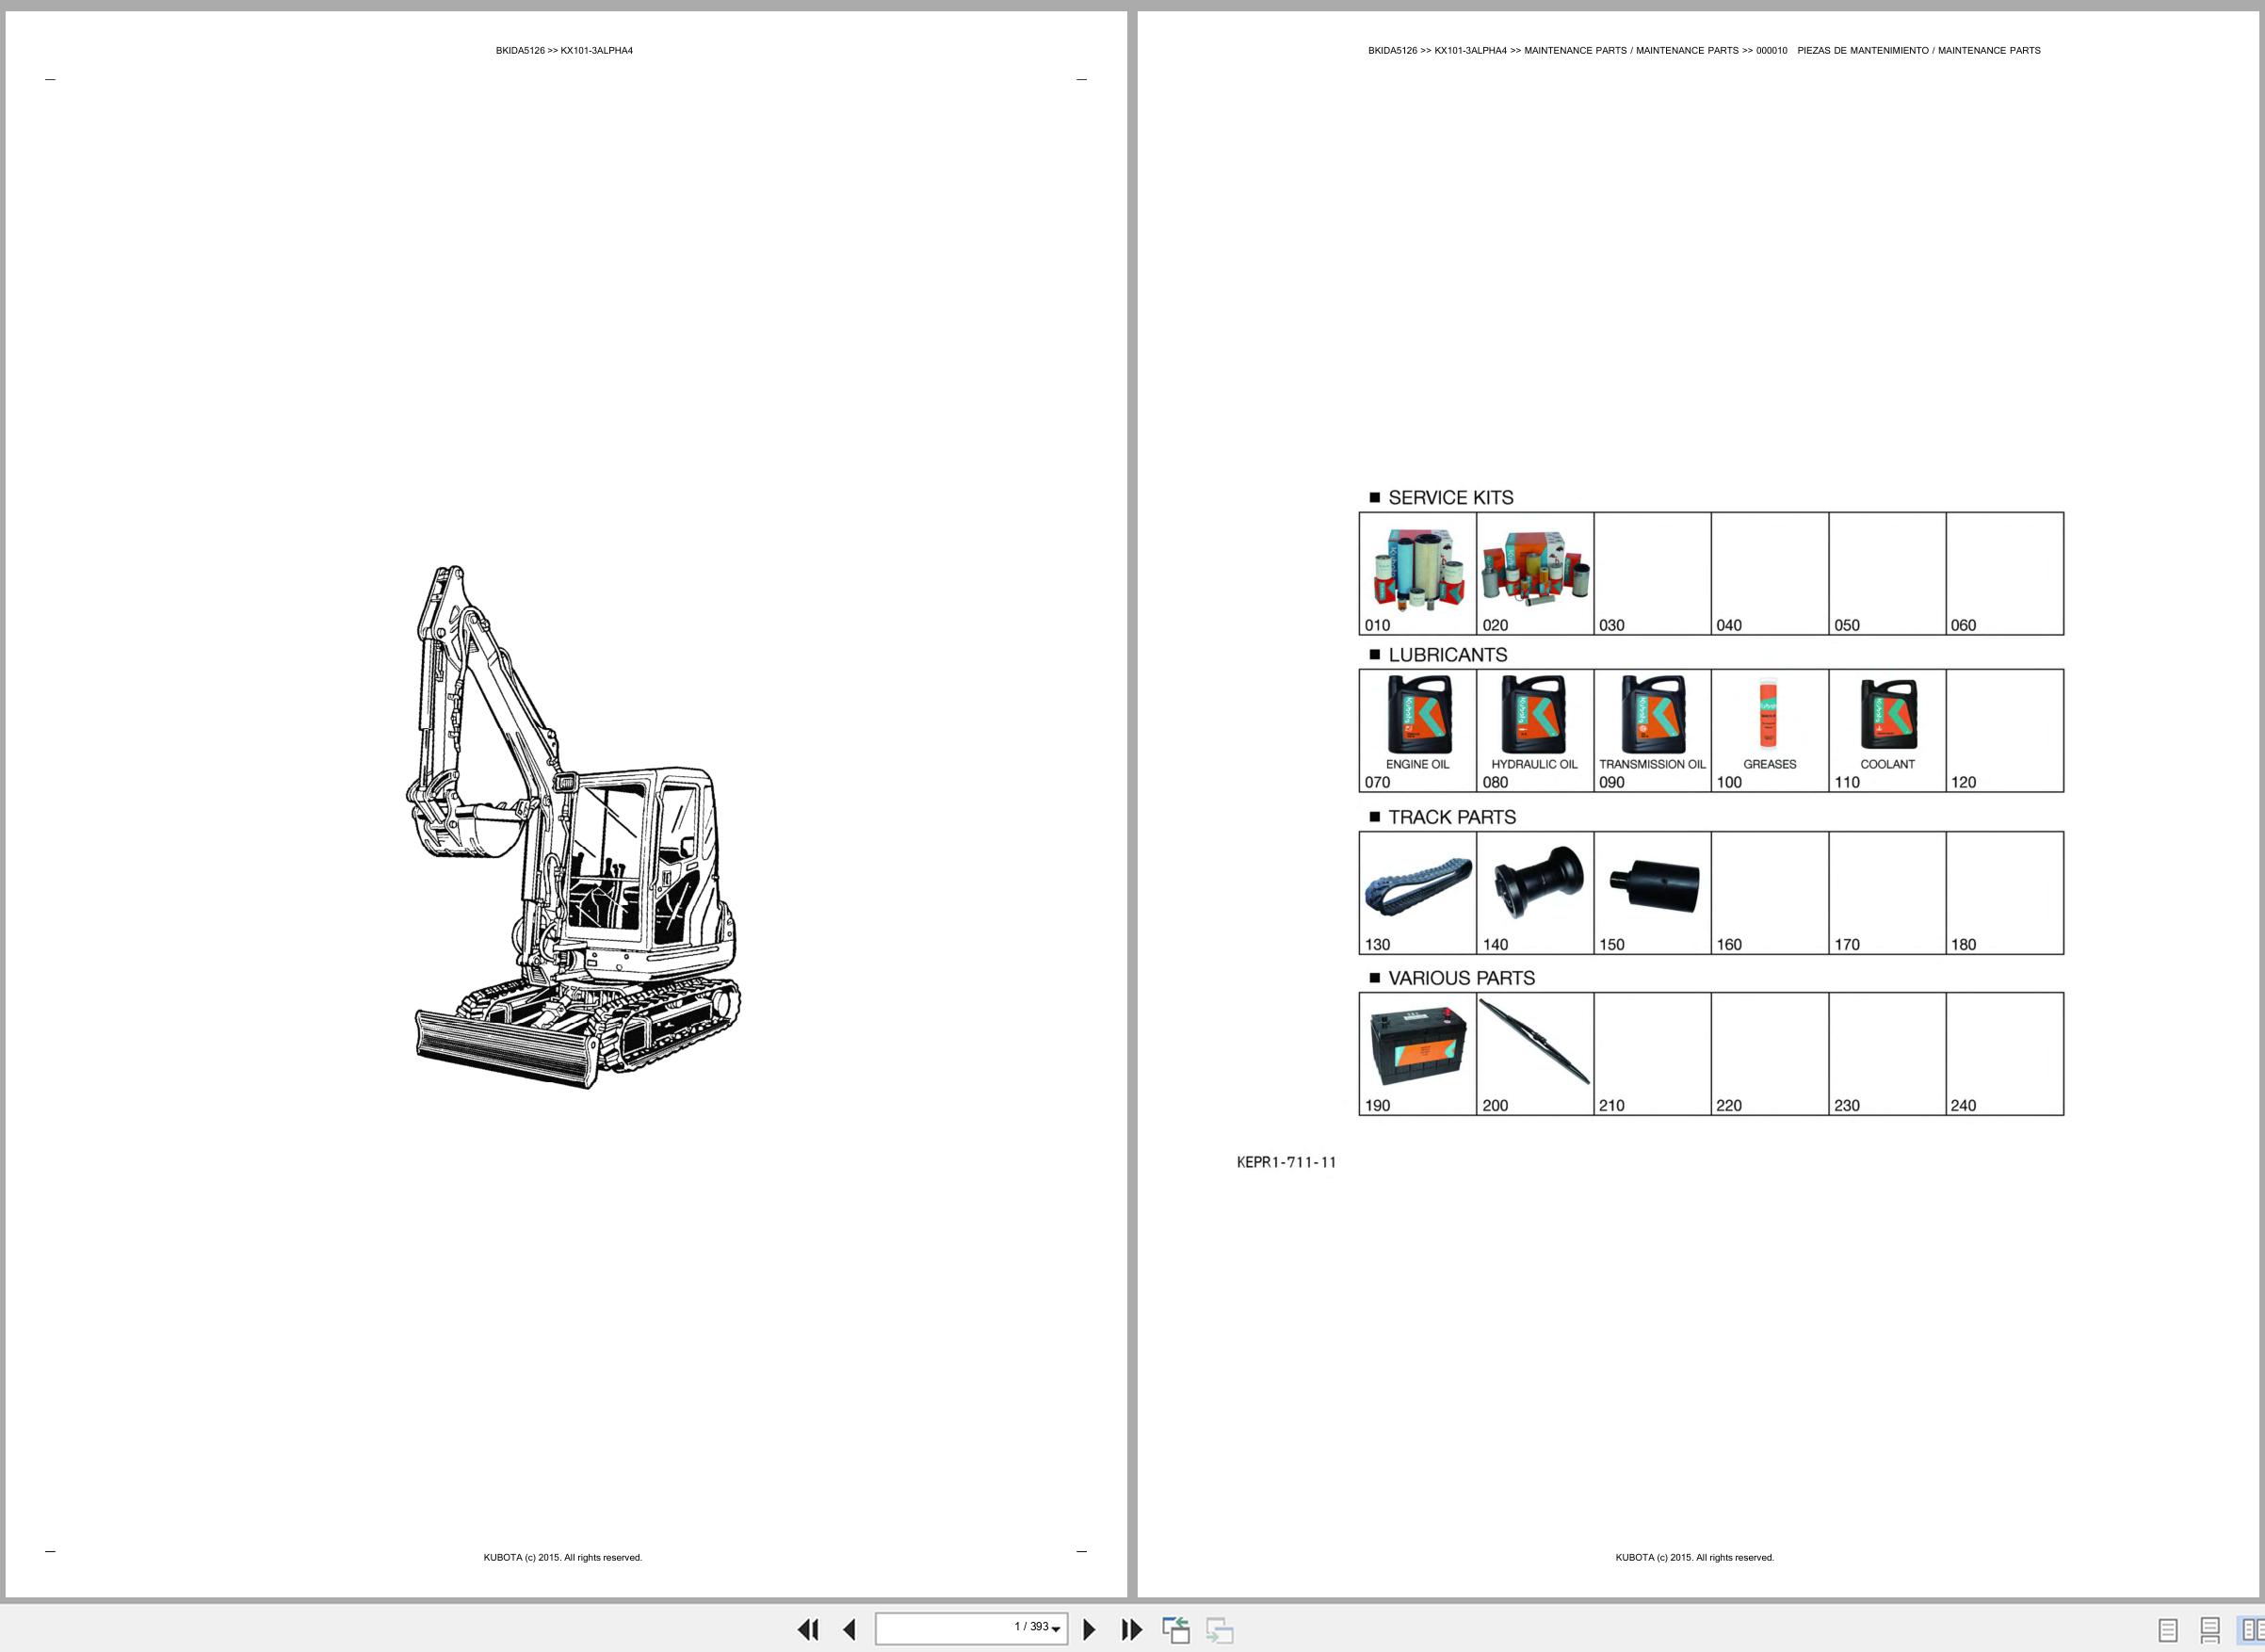This screenshot has height=1652, width=2265.
Task: Go to the next page
Action: pos(1090,1630)
